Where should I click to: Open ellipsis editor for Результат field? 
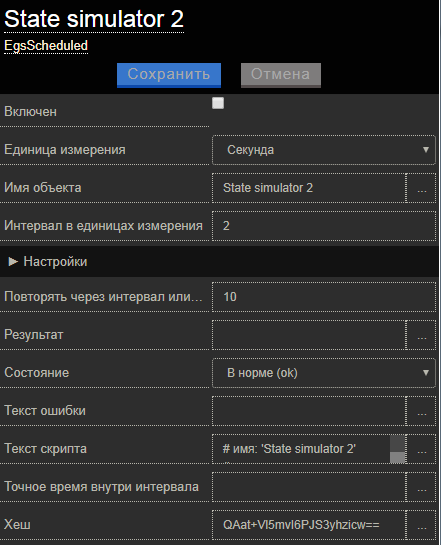pyautogui.click(x=421, y=335)
